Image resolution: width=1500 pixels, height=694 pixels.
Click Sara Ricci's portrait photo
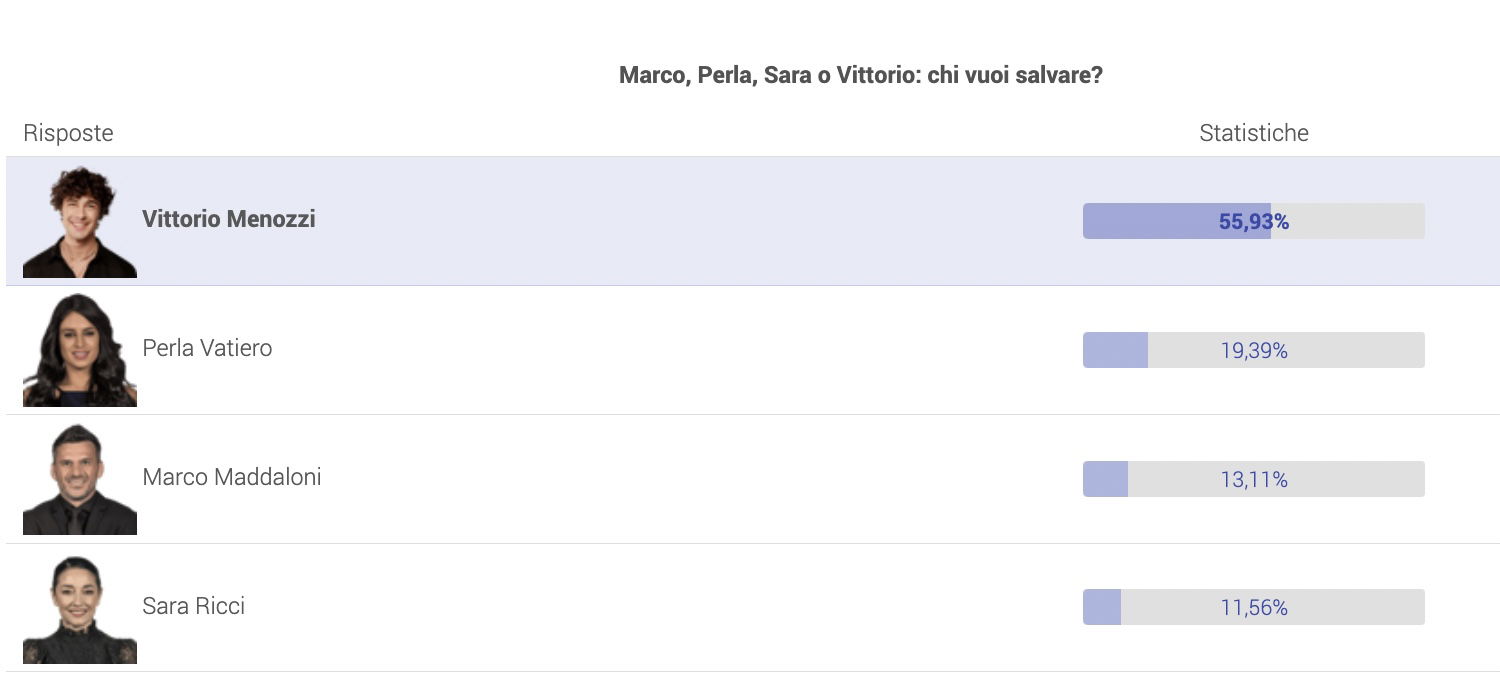click(x=80, y=608)
